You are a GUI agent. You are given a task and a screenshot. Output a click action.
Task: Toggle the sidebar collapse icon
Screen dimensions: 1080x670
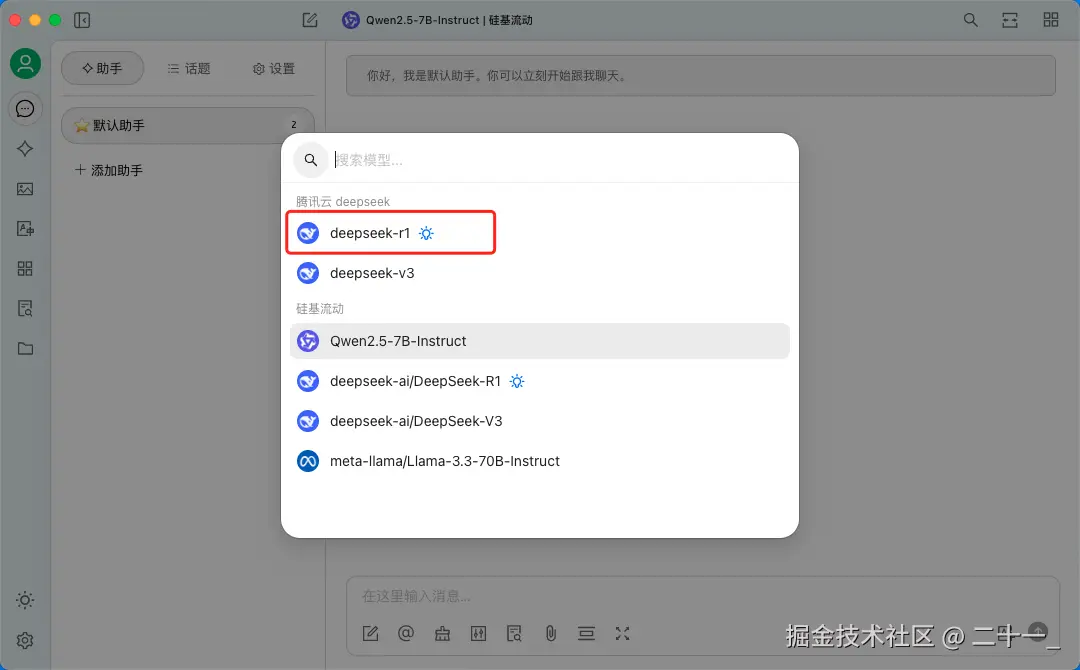coord(82,20)
